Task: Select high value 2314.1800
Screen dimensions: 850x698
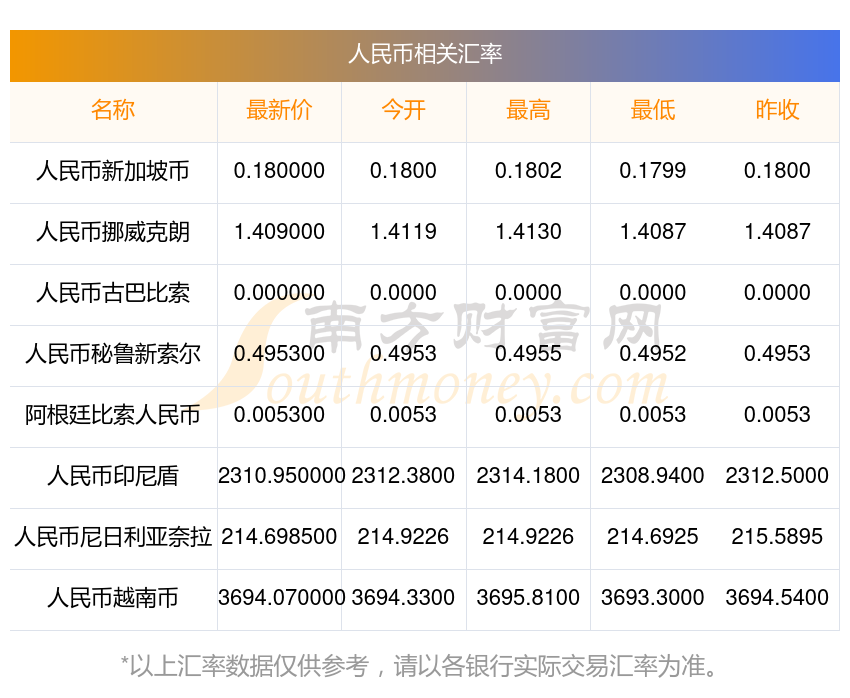Action: coord(528,476)
